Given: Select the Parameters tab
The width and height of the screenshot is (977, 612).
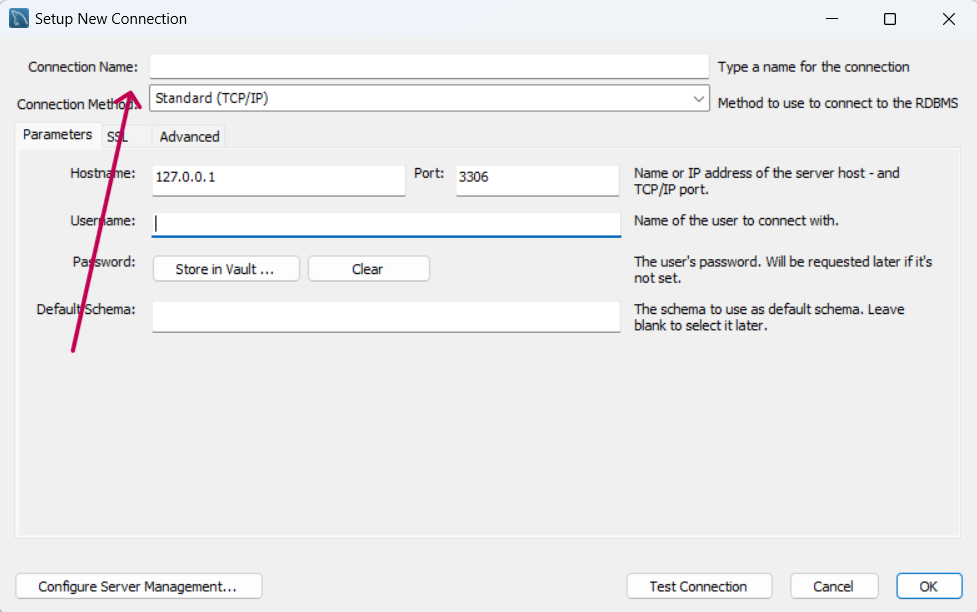Looking at the screenshot, I should 58,135.
